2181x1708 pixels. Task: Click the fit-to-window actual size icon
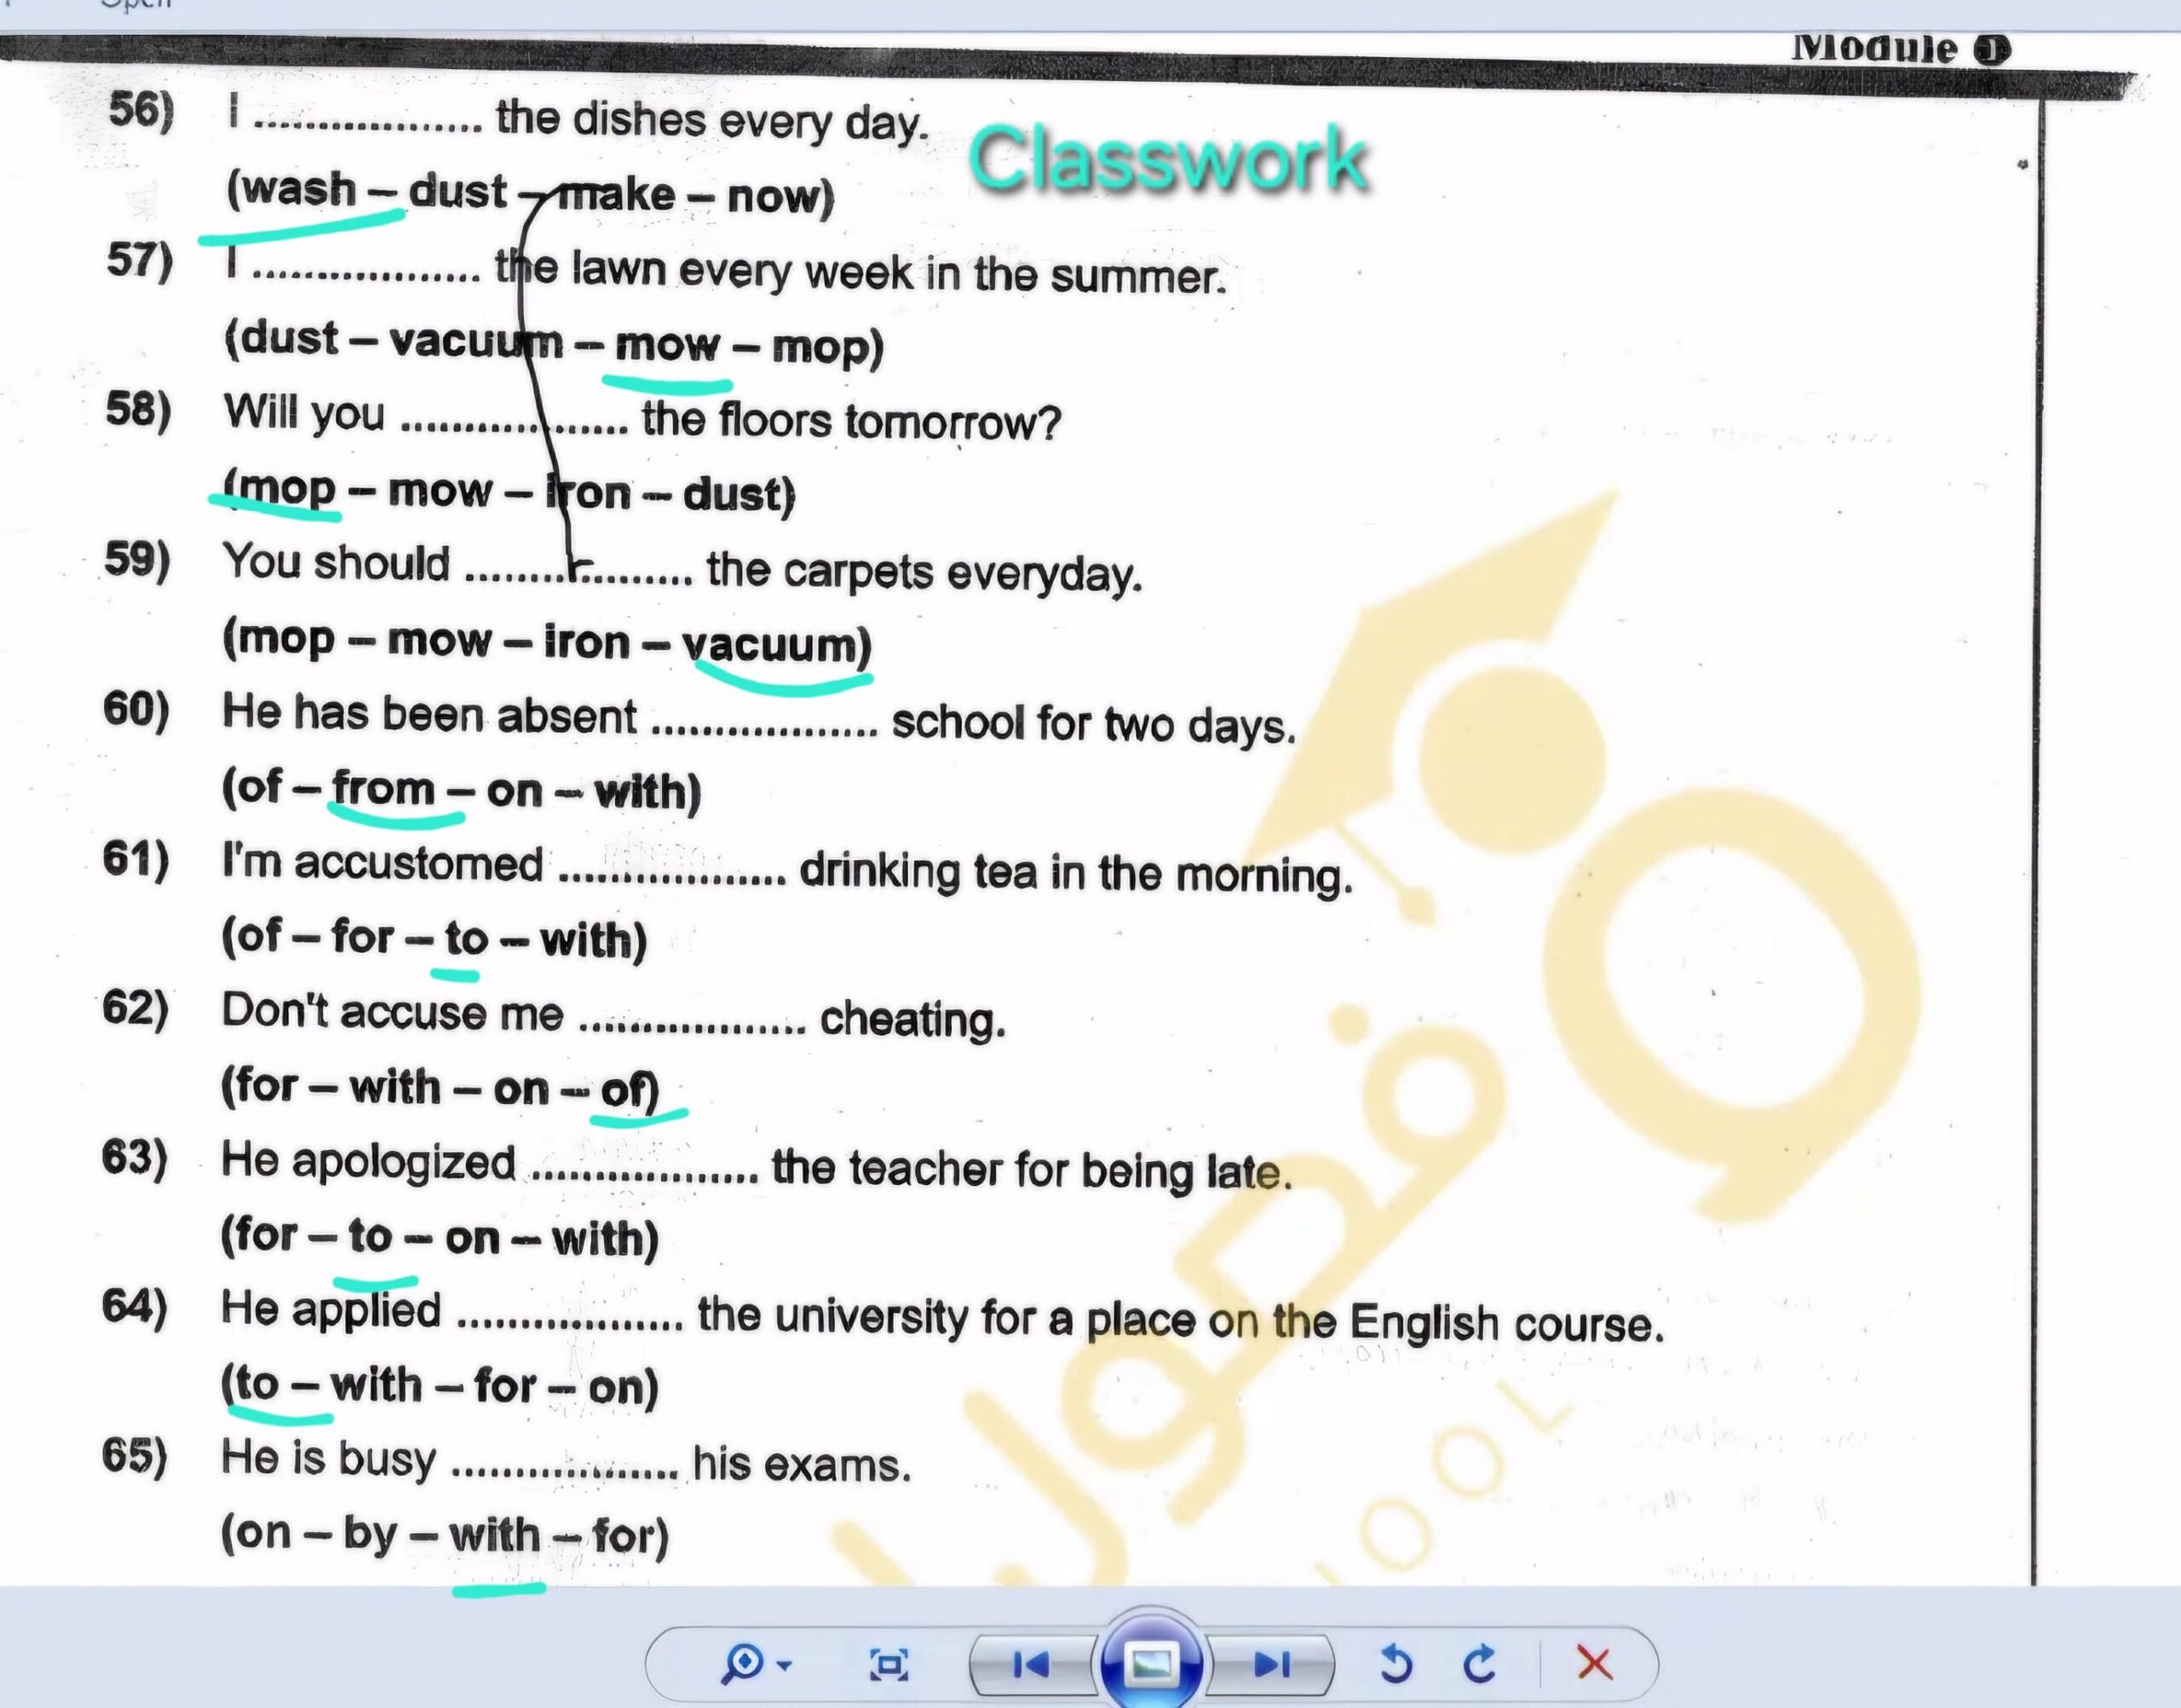point(889,1665)
